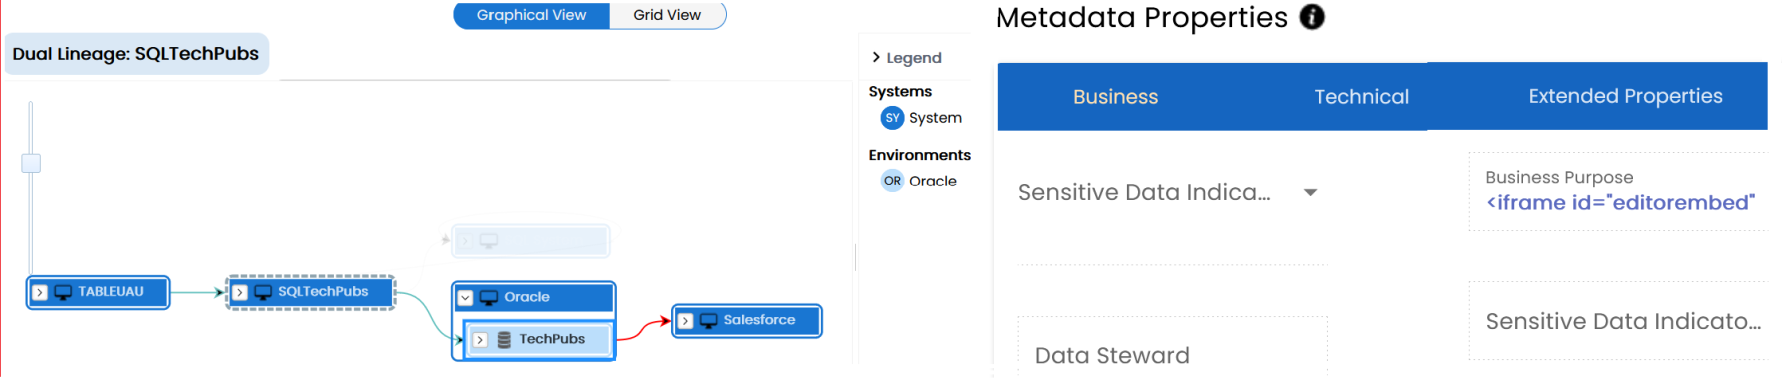
Task: Click the Metadata Properties info icon
Action: tap(1311, 17)
